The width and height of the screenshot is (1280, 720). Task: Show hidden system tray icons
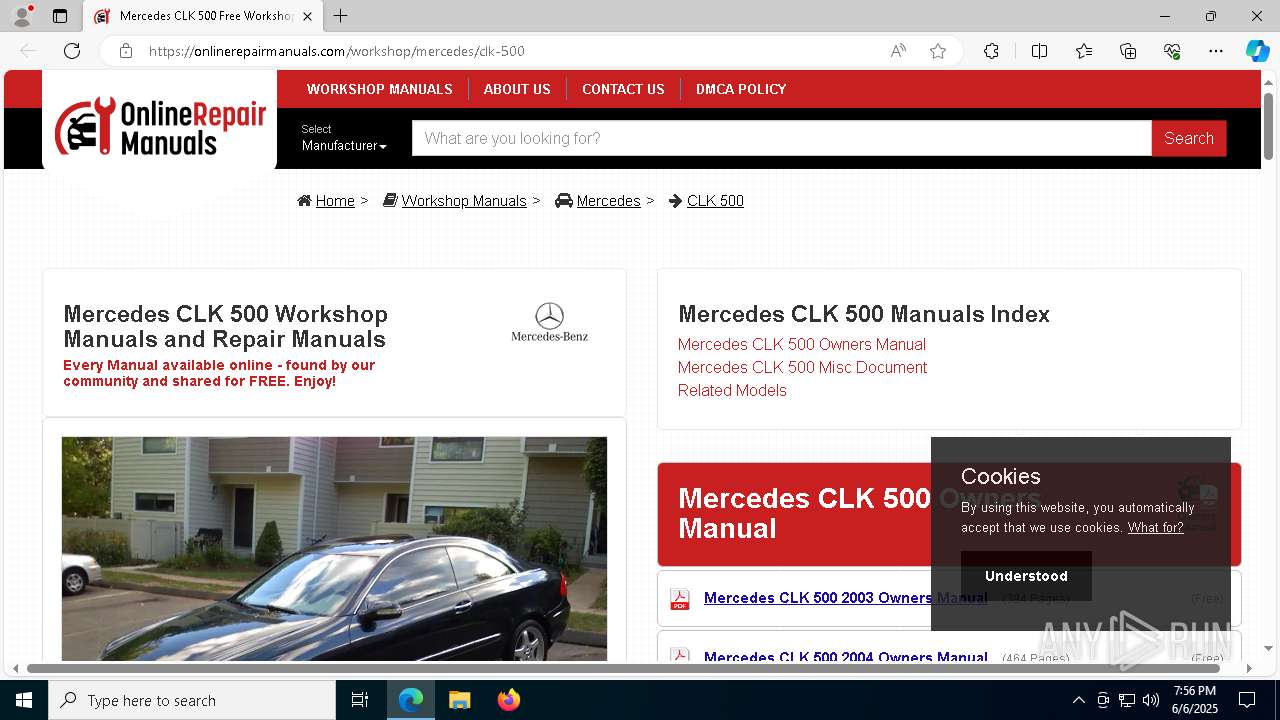click(x=1078, y=700)
